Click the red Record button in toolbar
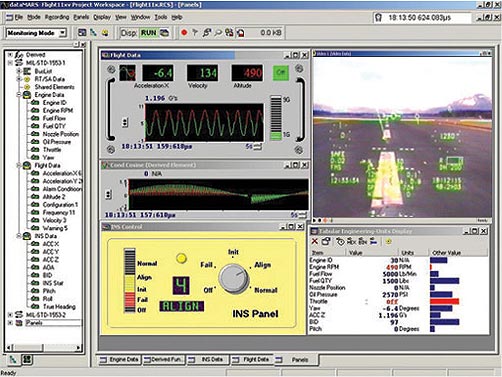502x377 pixels. (x=184, y=33)
